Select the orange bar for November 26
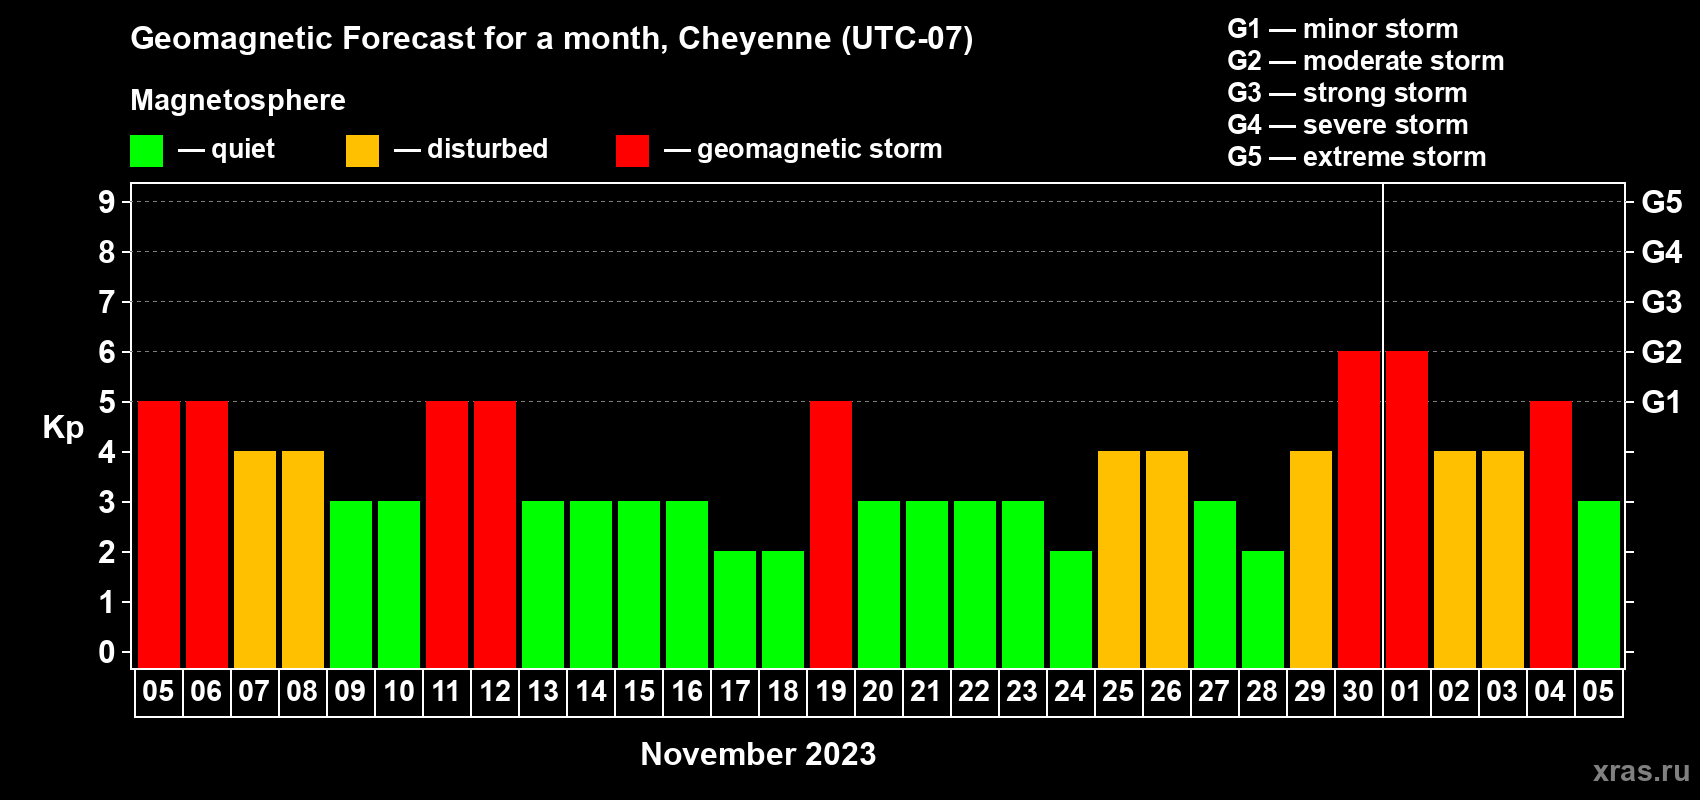Screen dimensions: 1700x800 click(1167, 559)
